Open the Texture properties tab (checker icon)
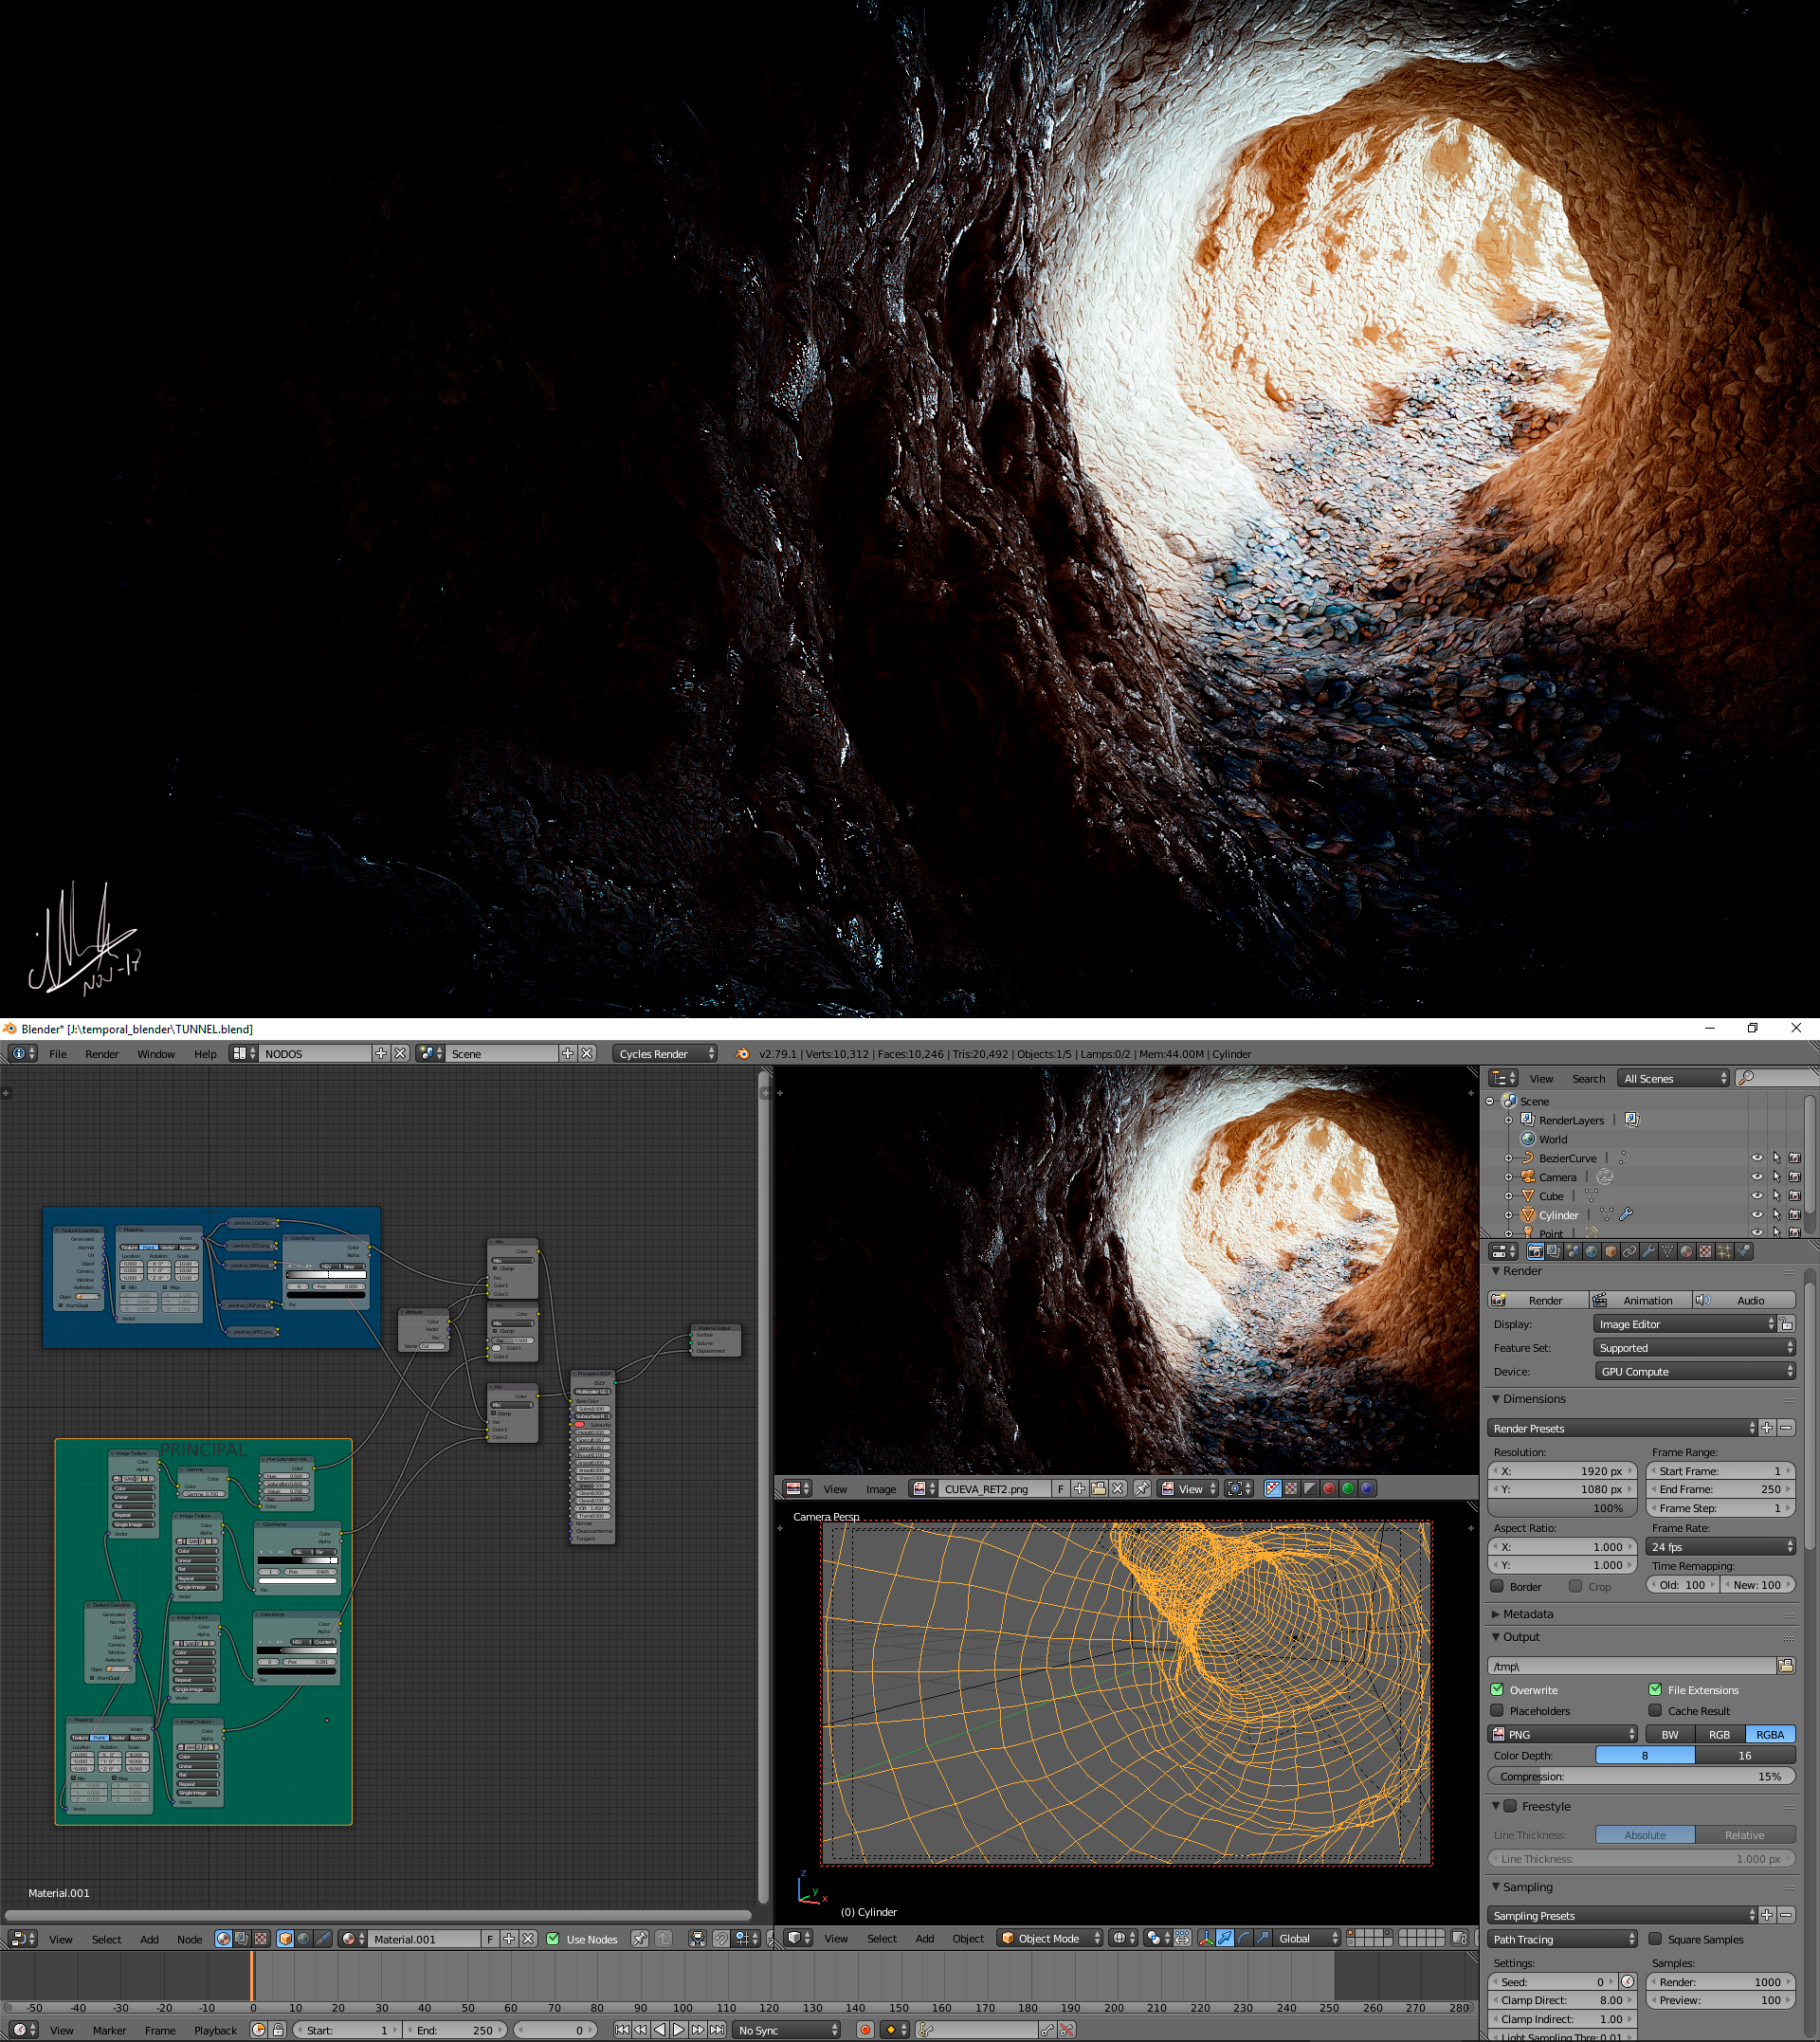This screenshot has height=2042, width=1820. click(1705, 1251)
